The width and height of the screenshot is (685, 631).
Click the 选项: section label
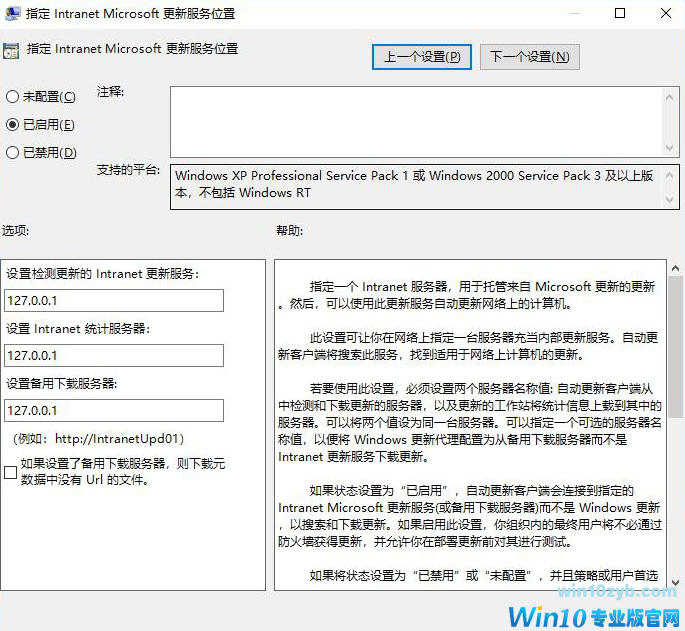click(15, 230)
